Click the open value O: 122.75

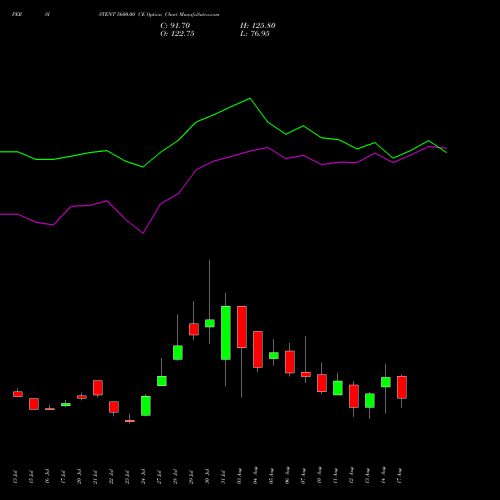pyautogui.click(x=177, y=34)
